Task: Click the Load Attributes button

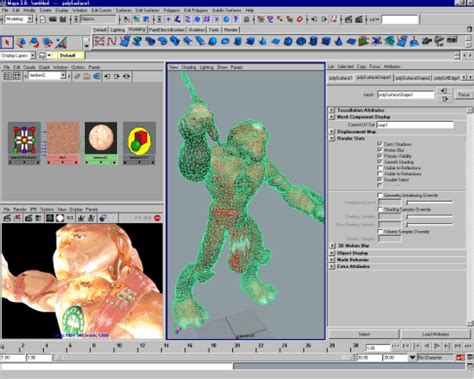Action: (435, 334)
